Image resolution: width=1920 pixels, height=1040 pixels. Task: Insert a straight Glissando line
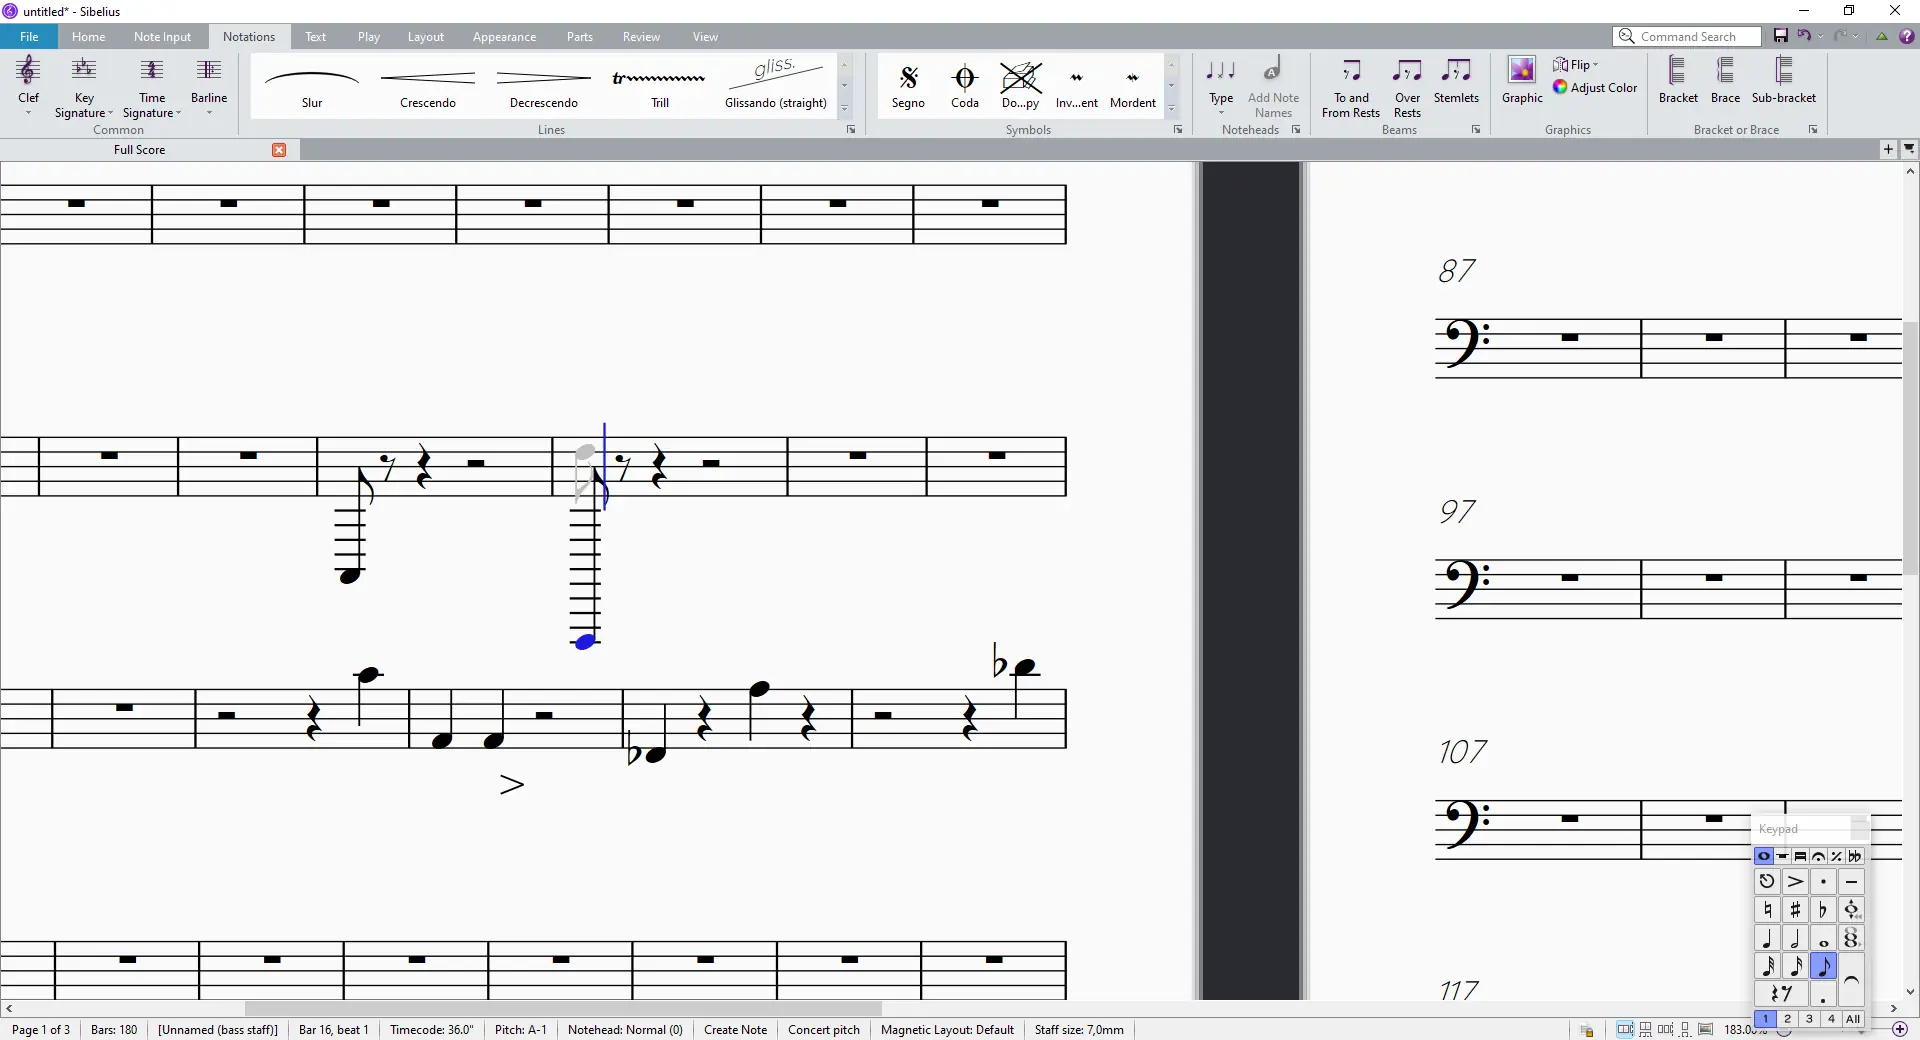pos(776,85)
